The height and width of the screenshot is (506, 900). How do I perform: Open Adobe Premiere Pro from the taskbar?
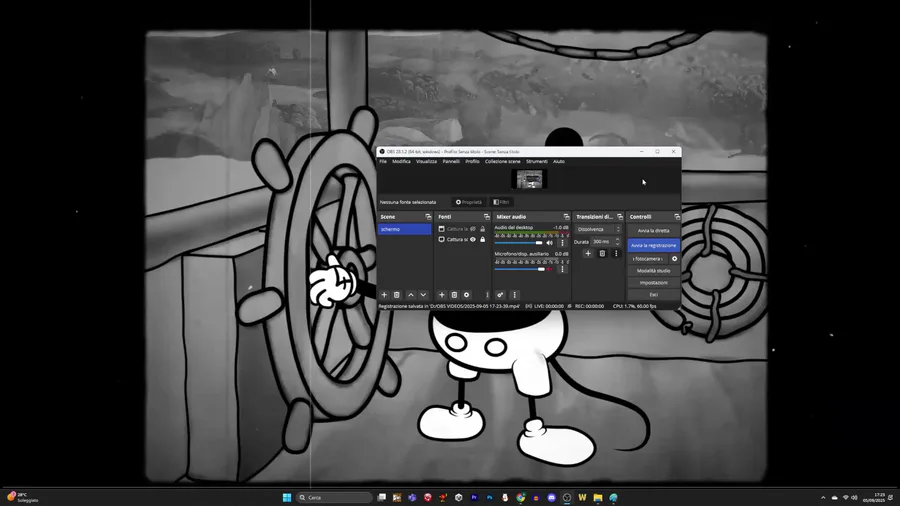pos(474,497)
